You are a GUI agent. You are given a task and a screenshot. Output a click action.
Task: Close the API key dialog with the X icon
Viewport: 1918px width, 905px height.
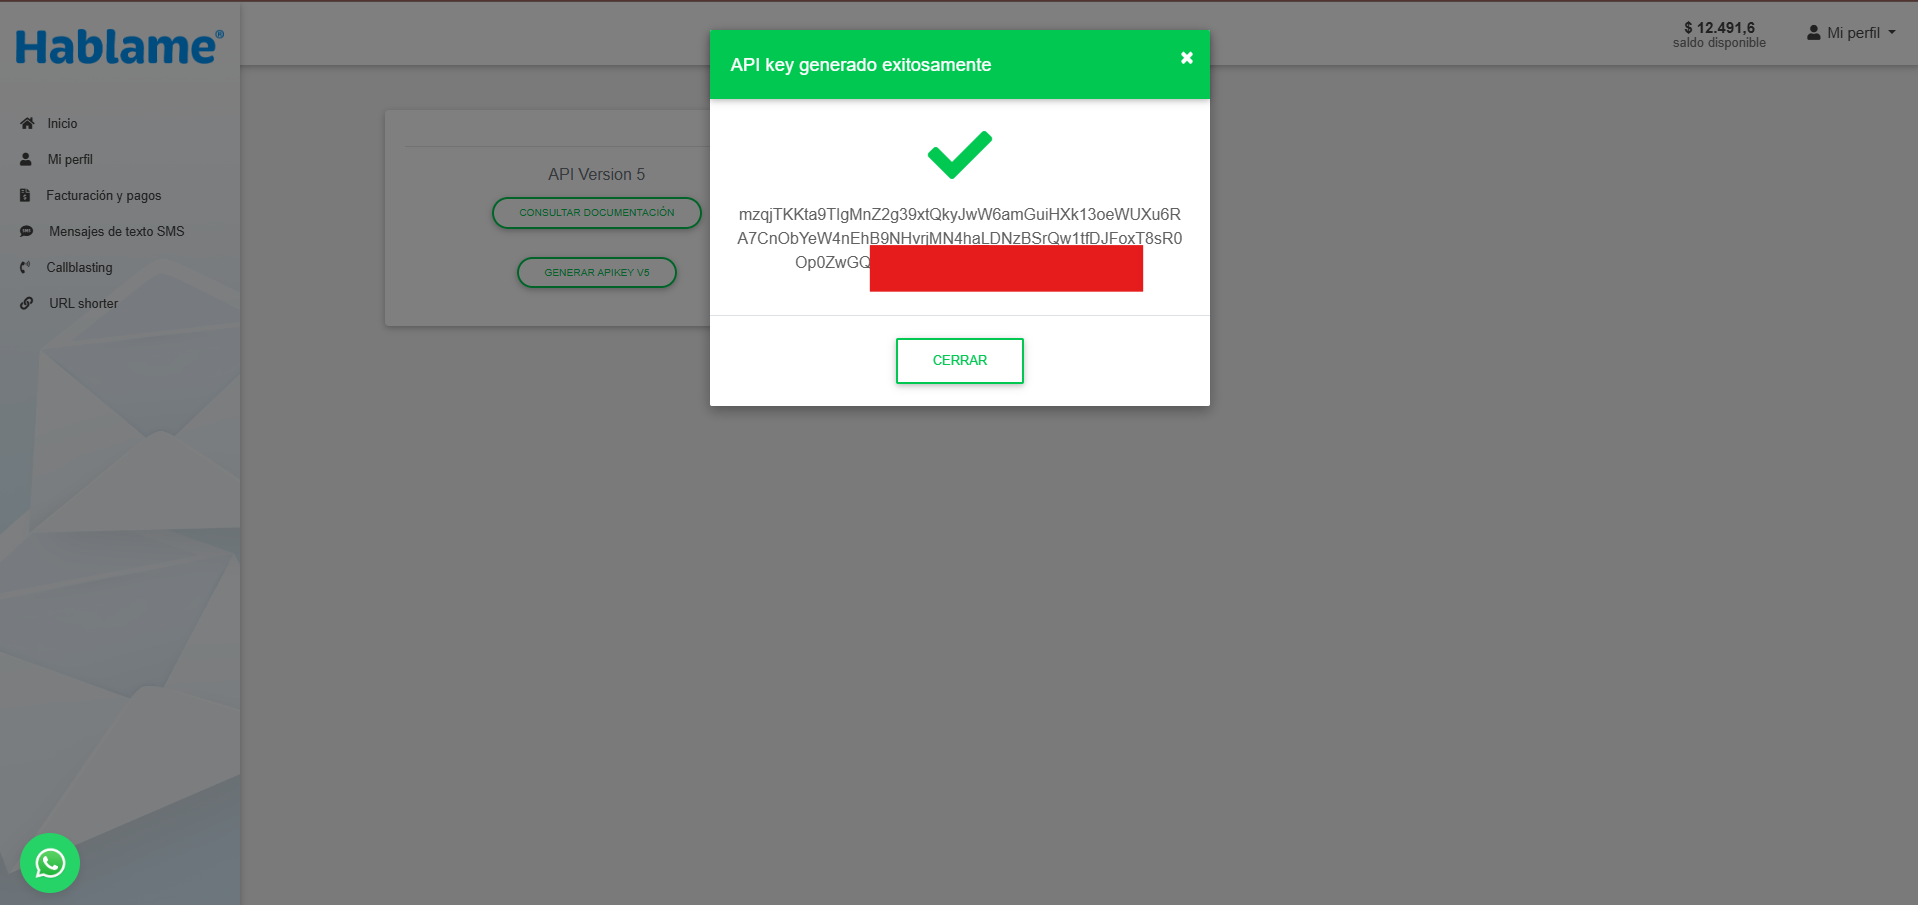pyautogui.click(x=1187, y=58)
